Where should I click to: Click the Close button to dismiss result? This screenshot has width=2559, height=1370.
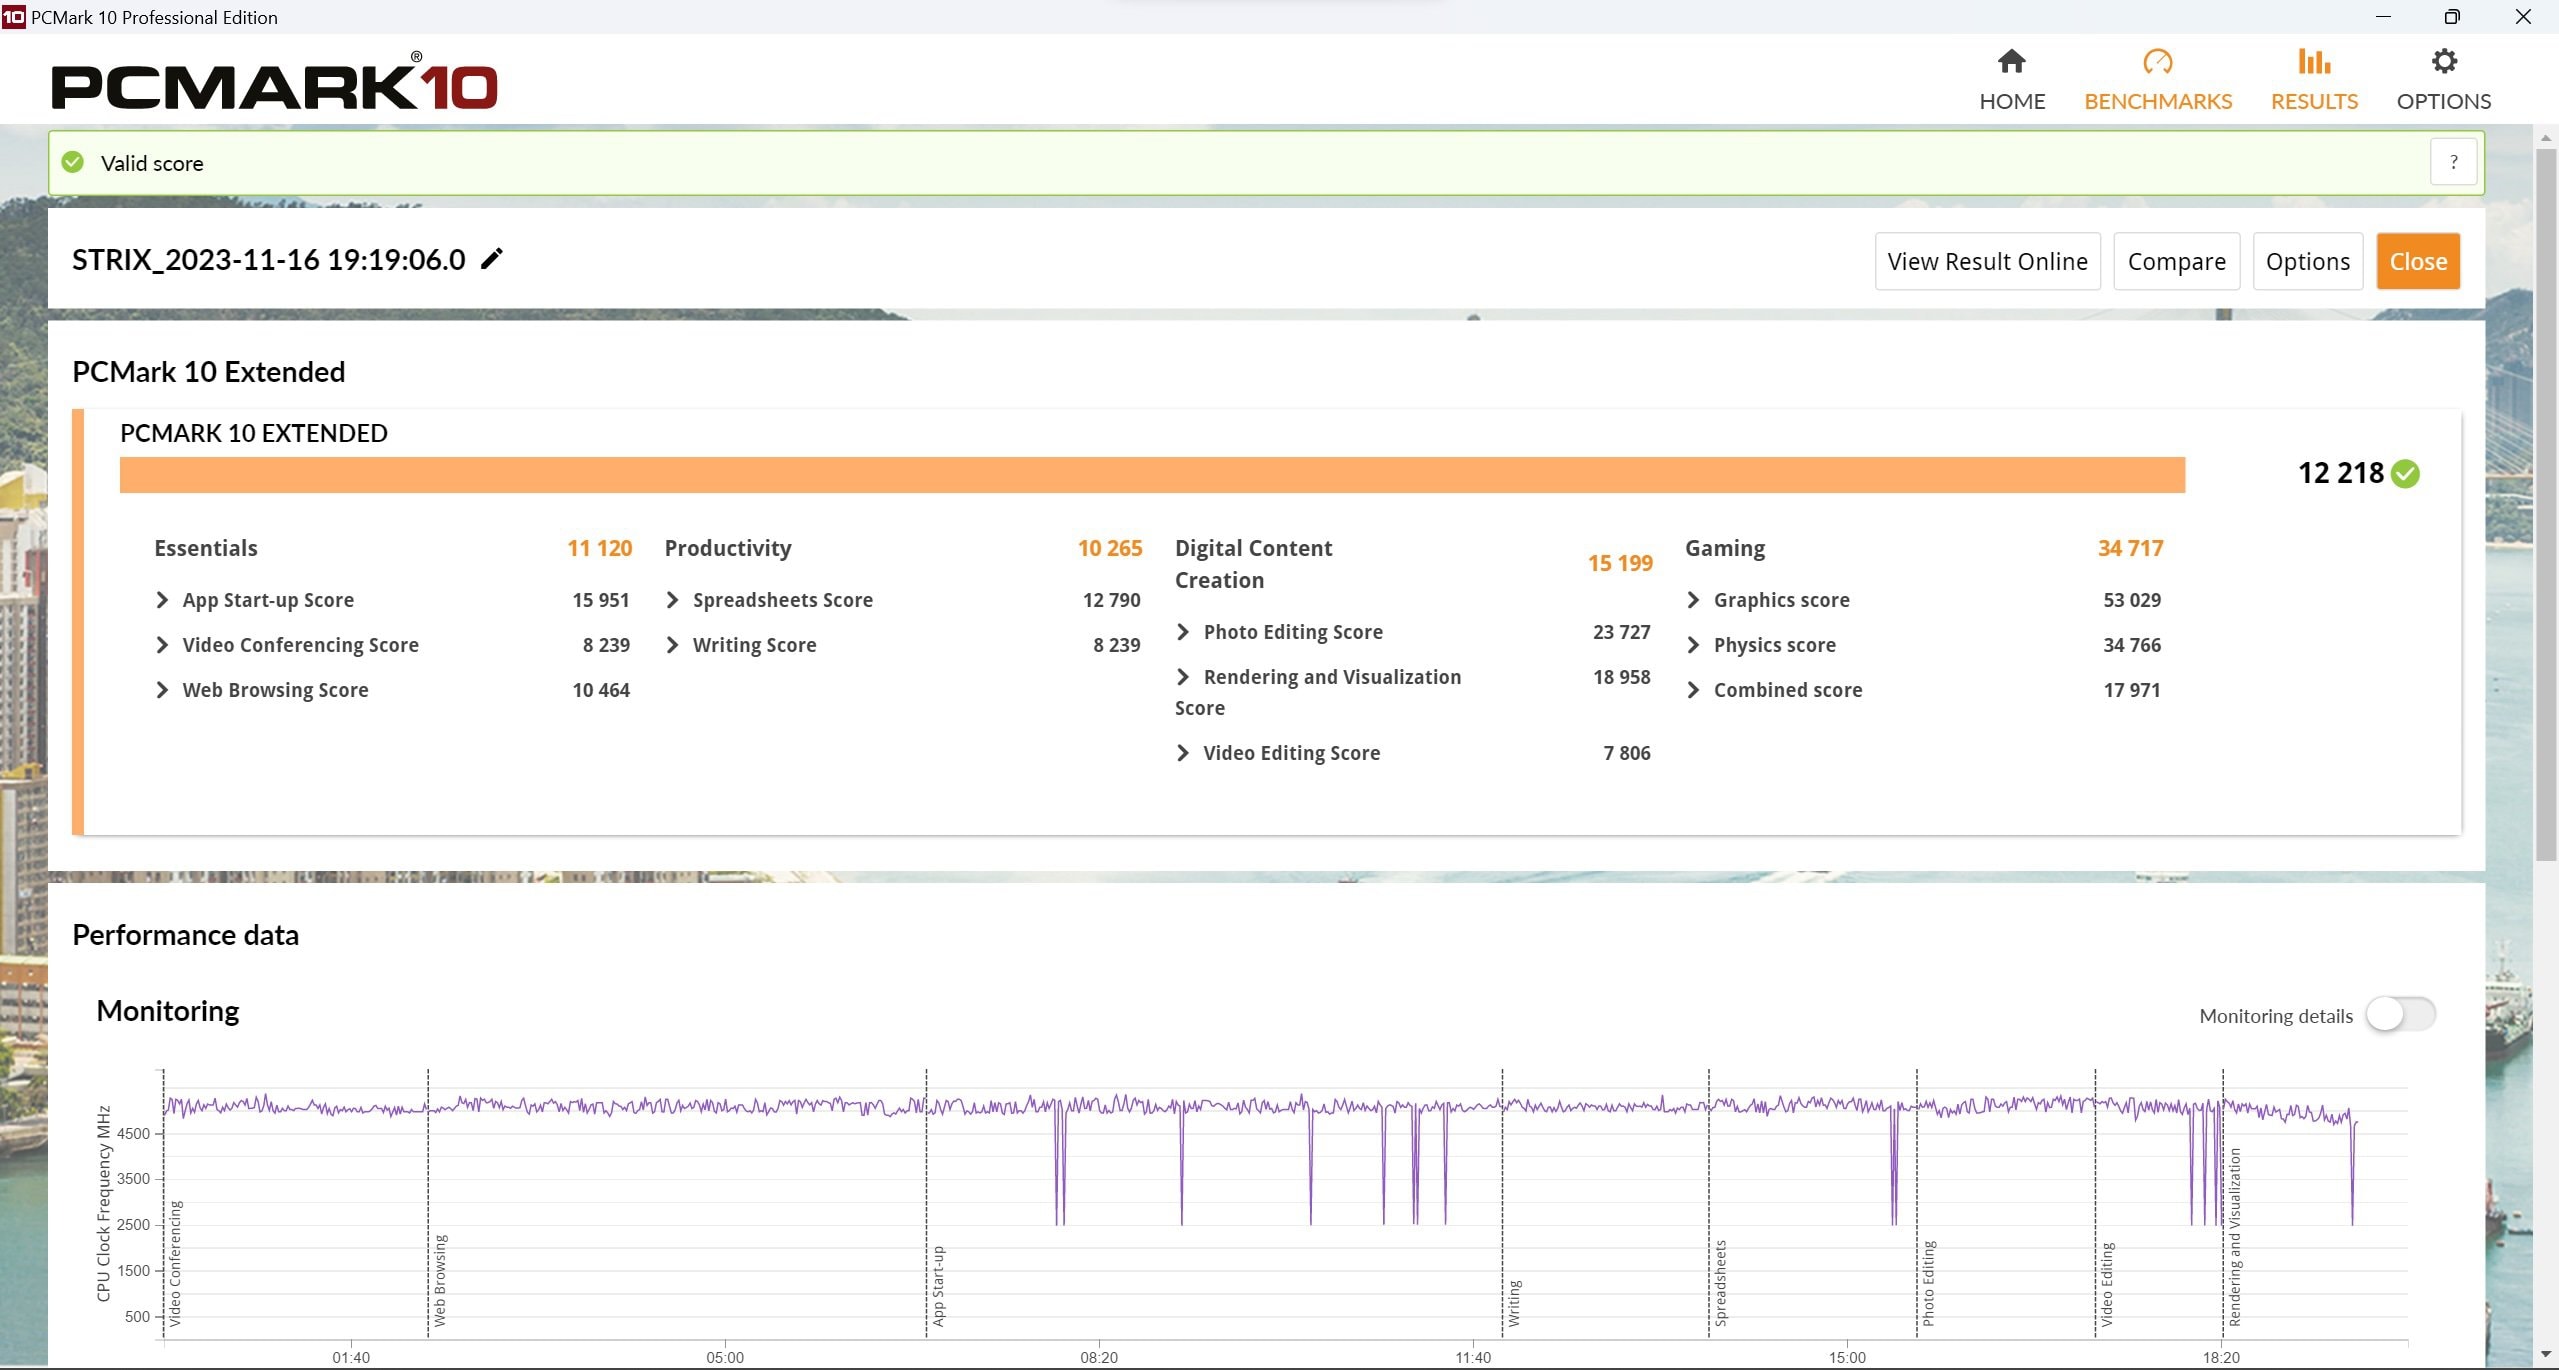pos(2419,261)
